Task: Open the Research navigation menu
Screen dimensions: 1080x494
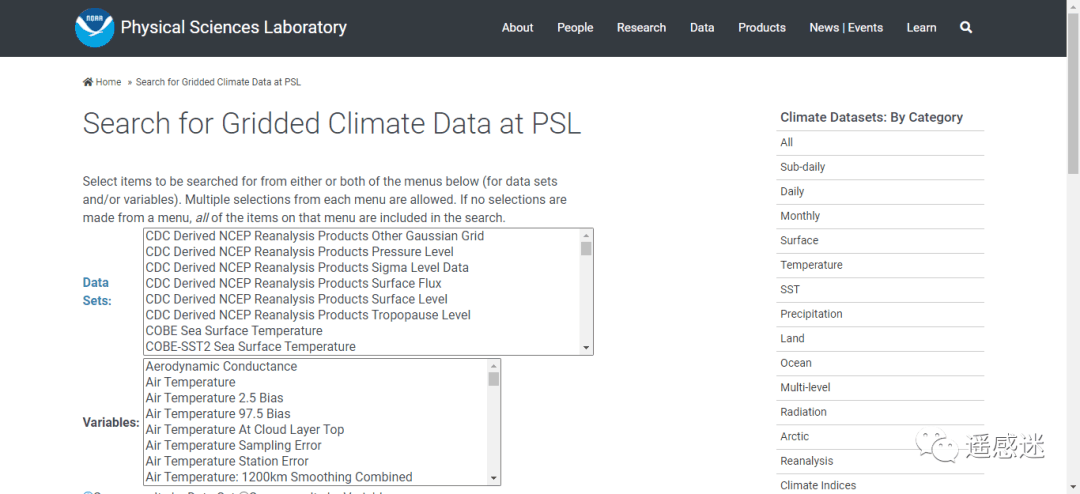Action: (x=641, y=28)
